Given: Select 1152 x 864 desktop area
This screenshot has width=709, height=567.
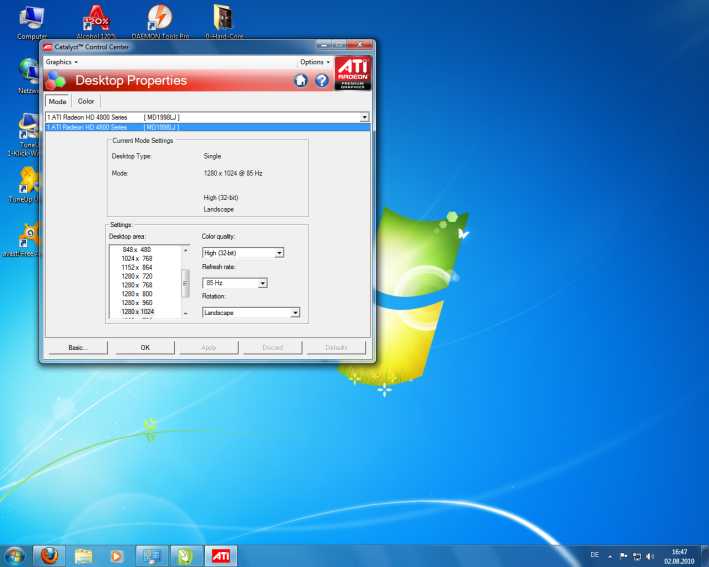Looking at the screenshot, I should 137,268.
